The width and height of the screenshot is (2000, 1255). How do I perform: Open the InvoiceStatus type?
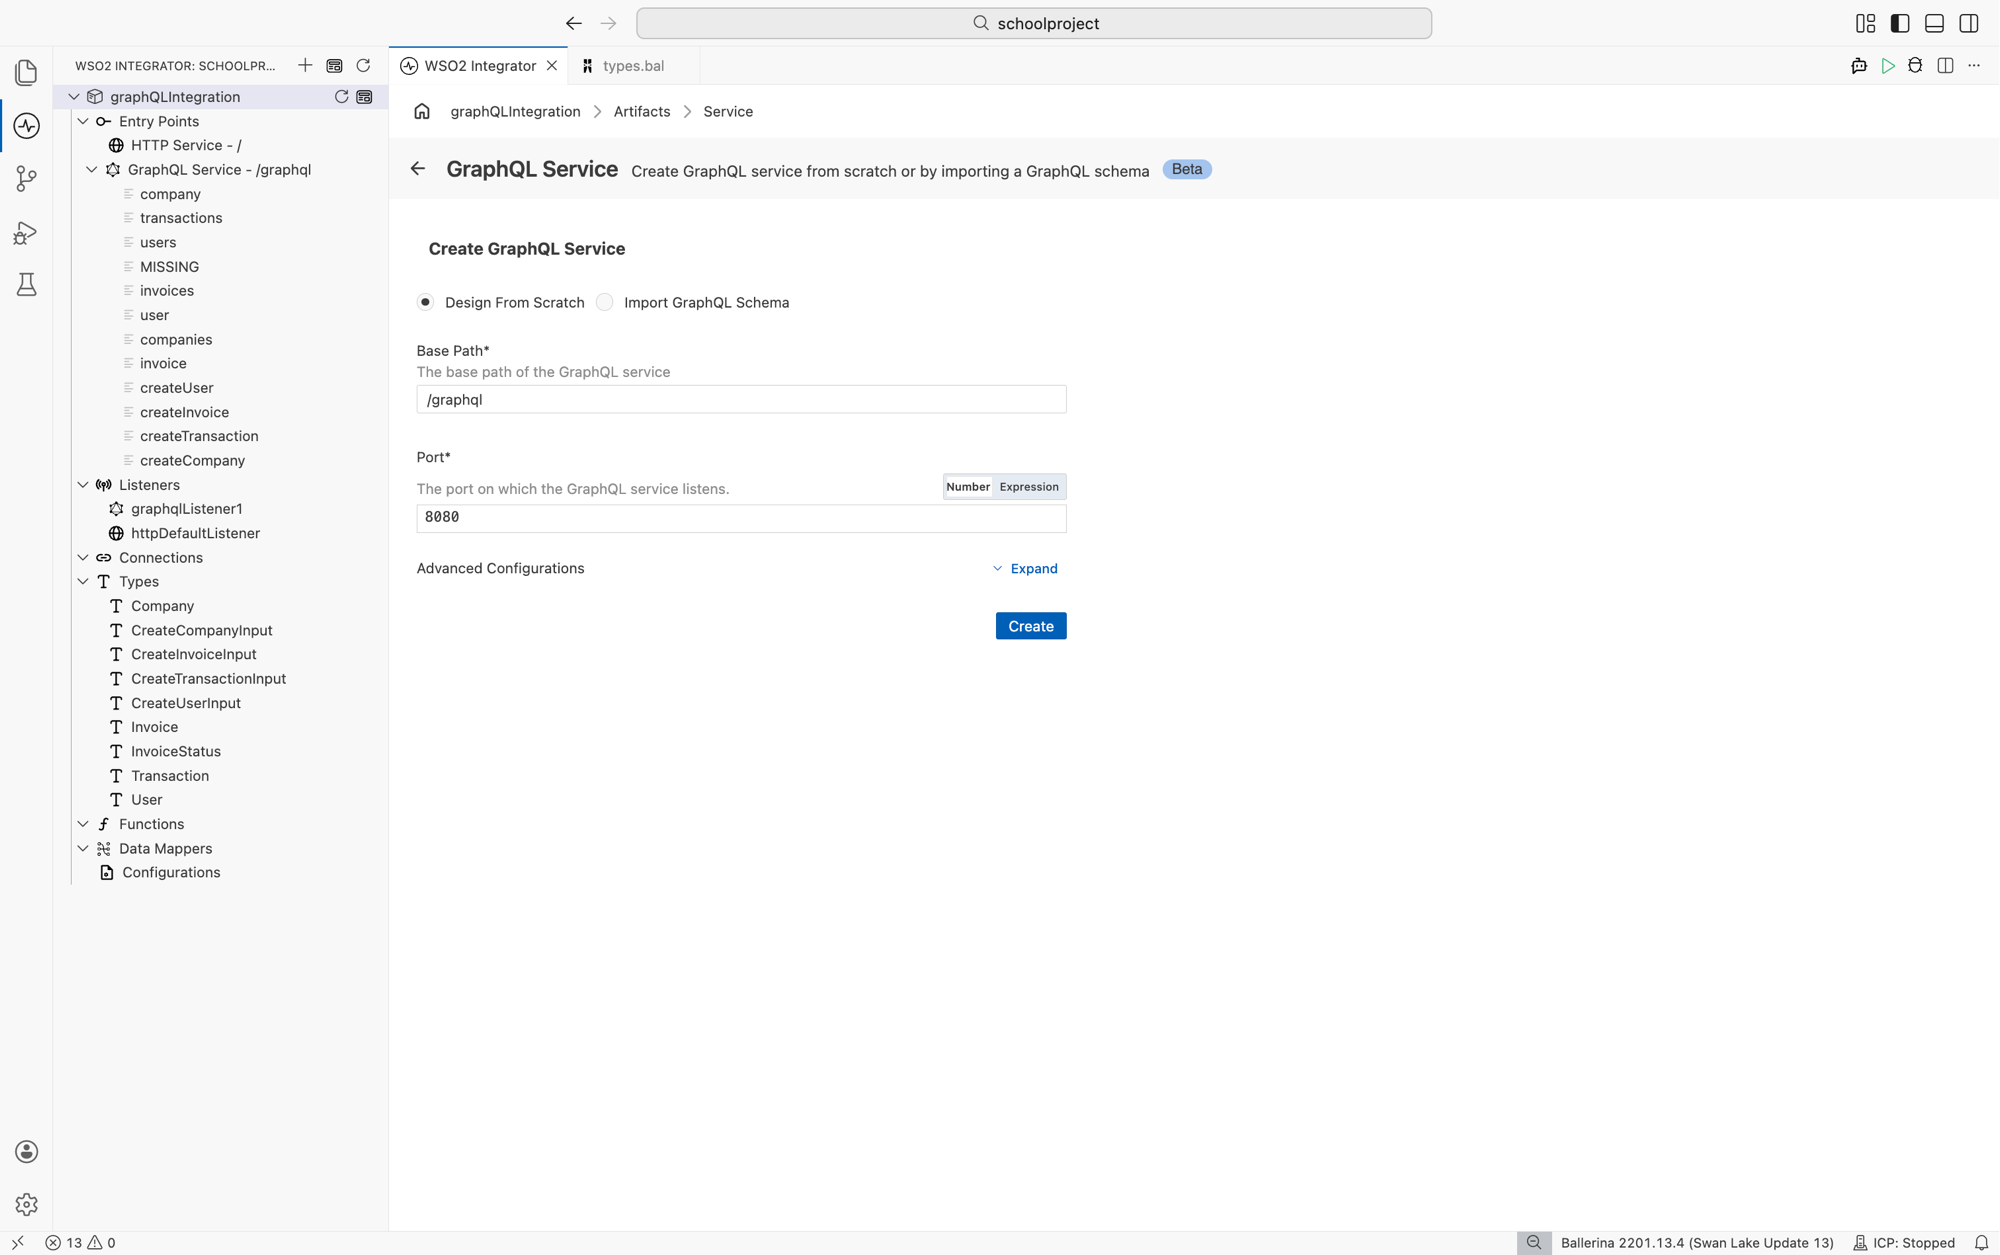[176, 752]
